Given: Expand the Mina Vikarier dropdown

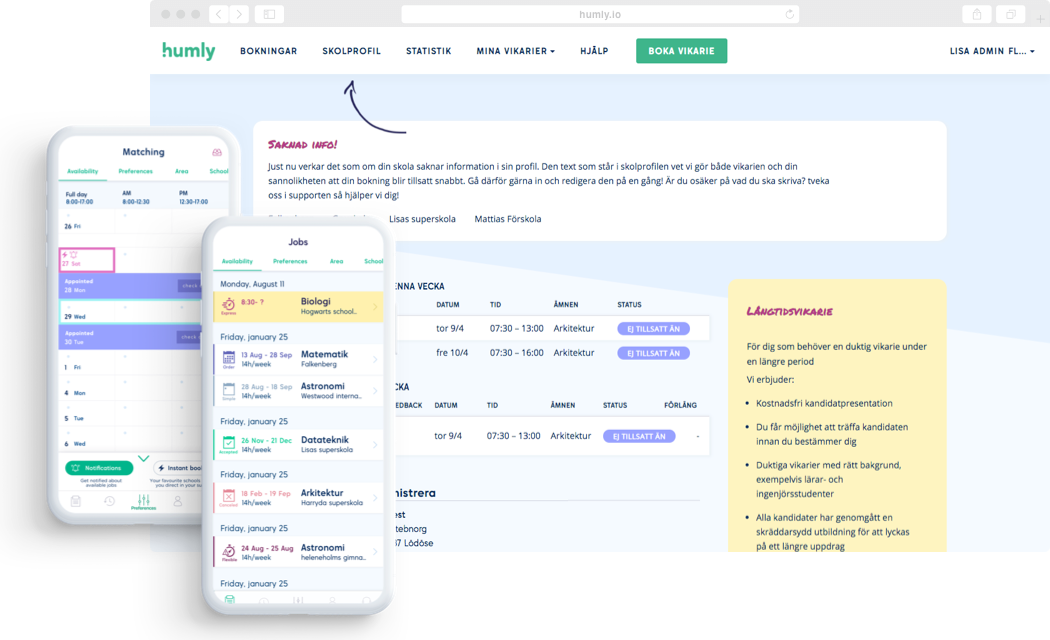Looking at the screenshot, I should [x=516, y=51].
